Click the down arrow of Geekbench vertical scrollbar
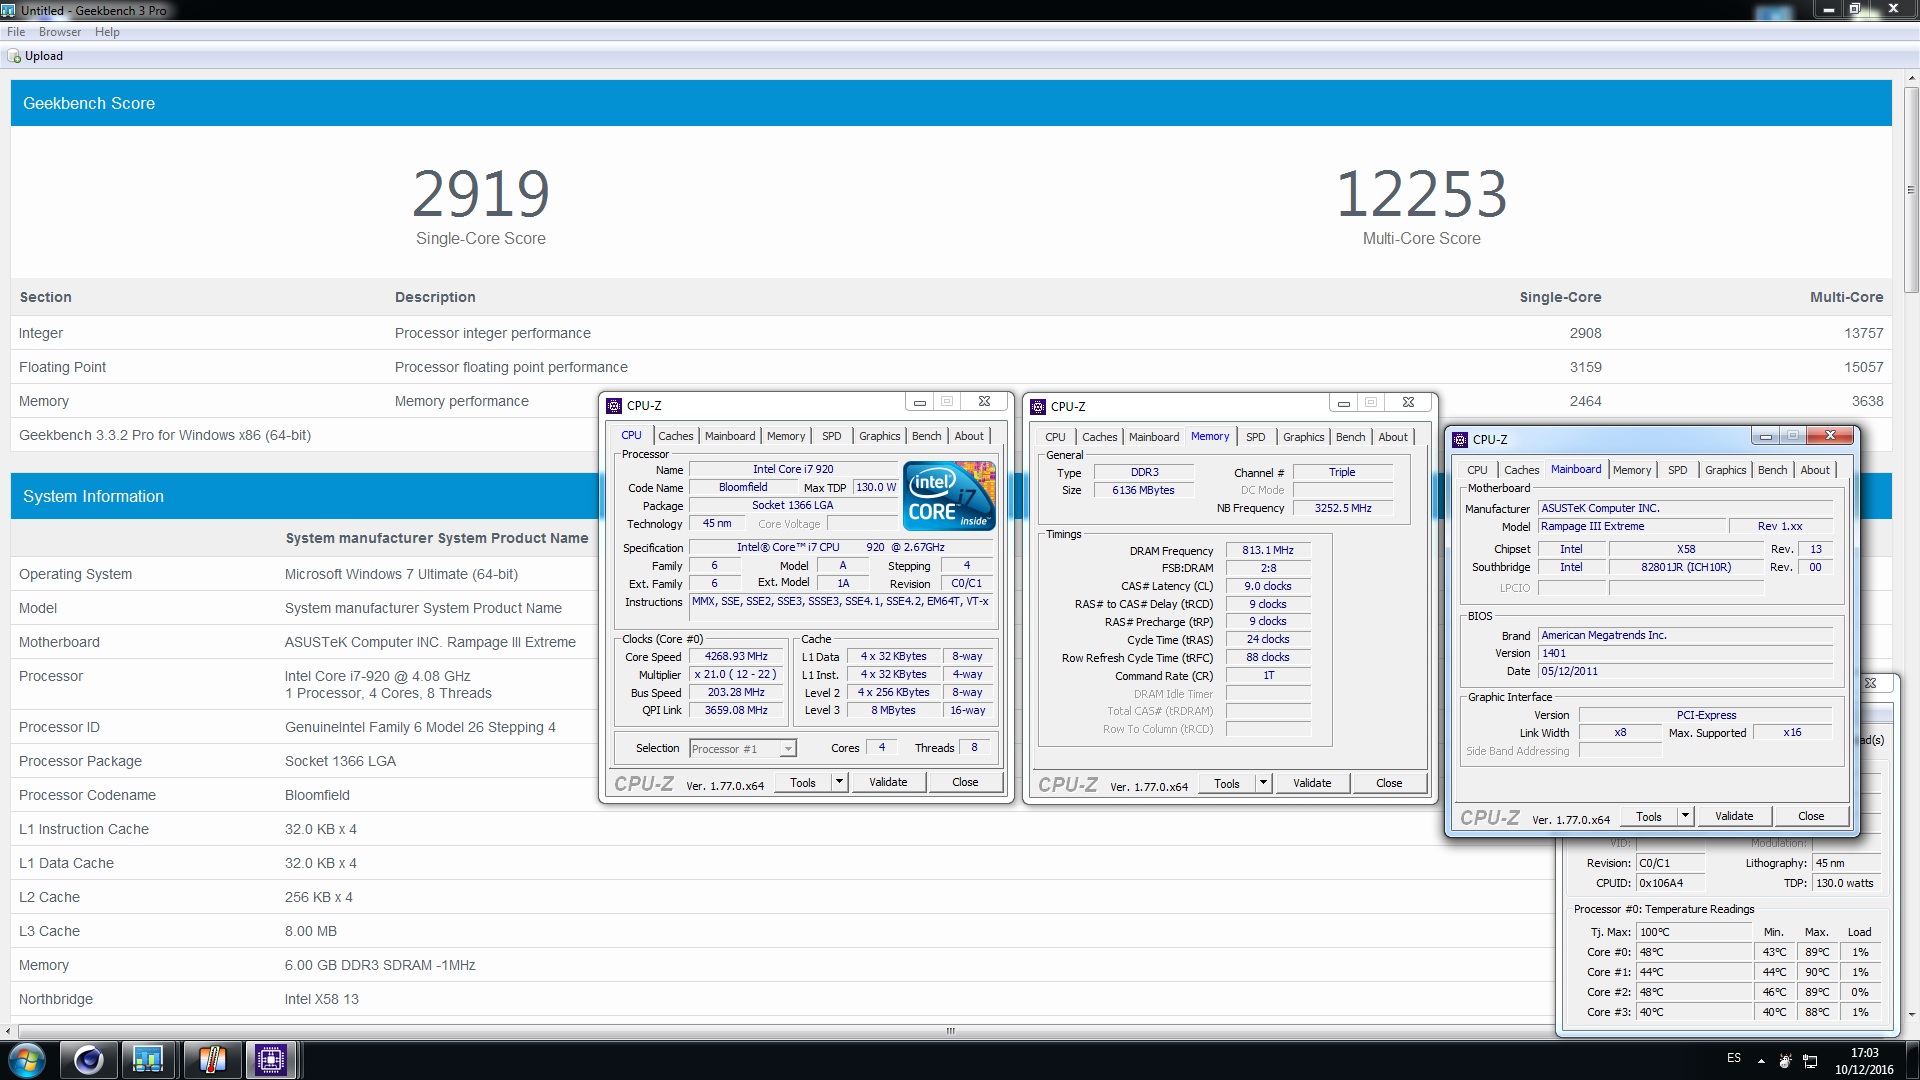Viewport: 1920px width, 1080px height. click(1911, 1014)
